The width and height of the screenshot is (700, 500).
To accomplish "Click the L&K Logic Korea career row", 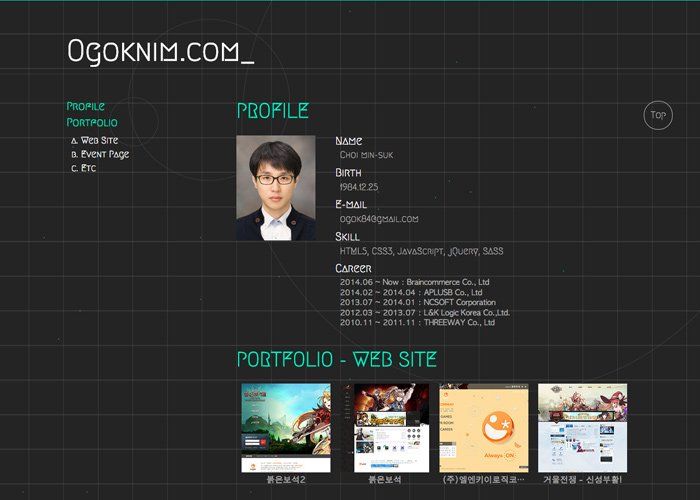I will (x=425, y=312).
